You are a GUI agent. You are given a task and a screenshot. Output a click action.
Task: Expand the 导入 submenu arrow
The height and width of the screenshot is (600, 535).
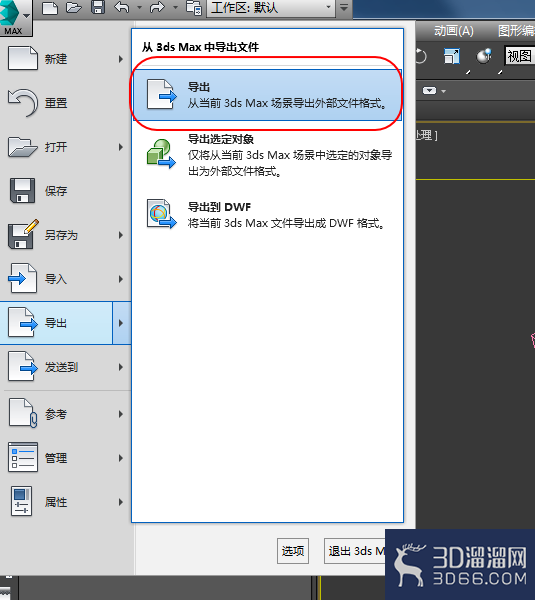pos(121,279)
